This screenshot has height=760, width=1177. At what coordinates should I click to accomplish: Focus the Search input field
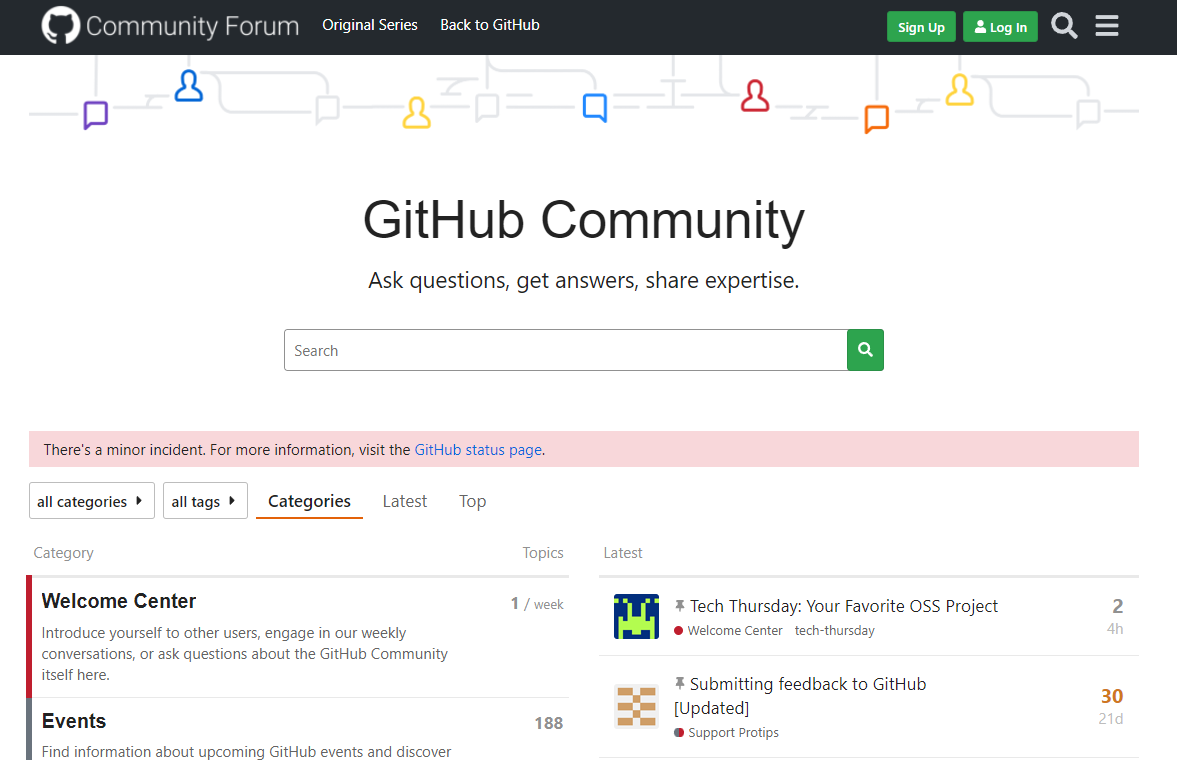pyautogui.click(x=565, y=350)
